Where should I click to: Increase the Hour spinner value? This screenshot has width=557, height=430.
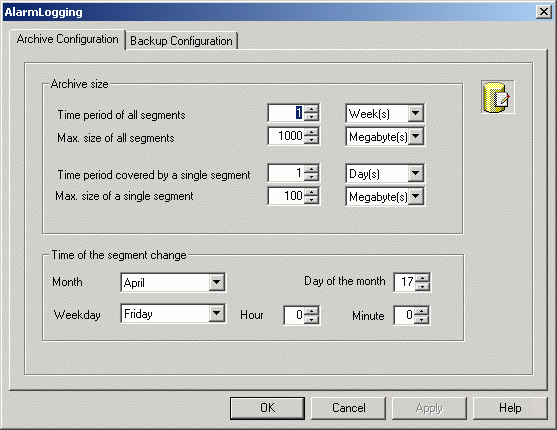pos(312,311)
